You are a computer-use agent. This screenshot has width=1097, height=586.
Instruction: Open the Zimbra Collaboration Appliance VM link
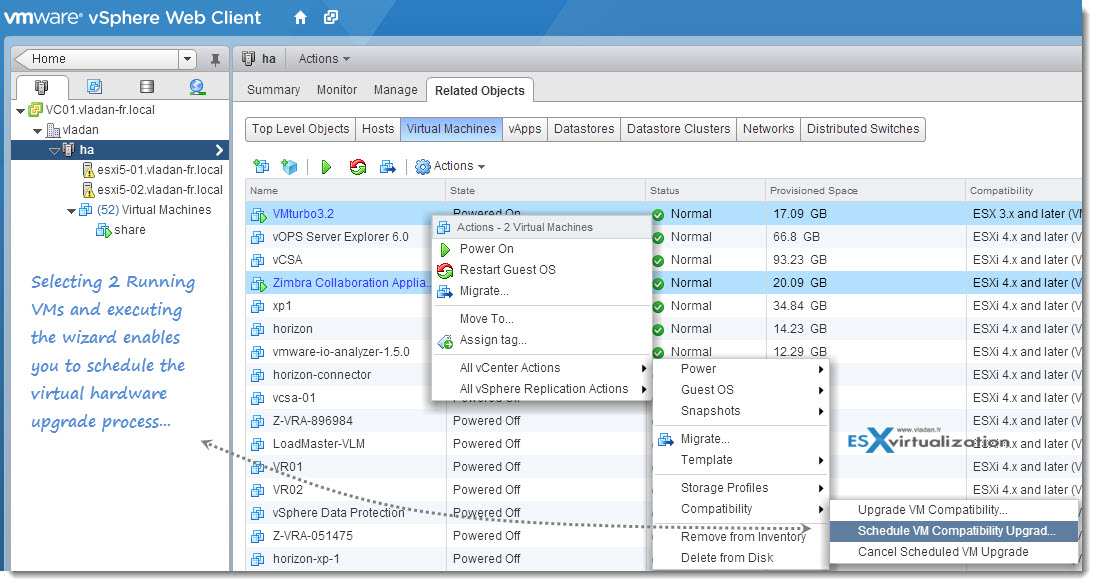(351, 283)
